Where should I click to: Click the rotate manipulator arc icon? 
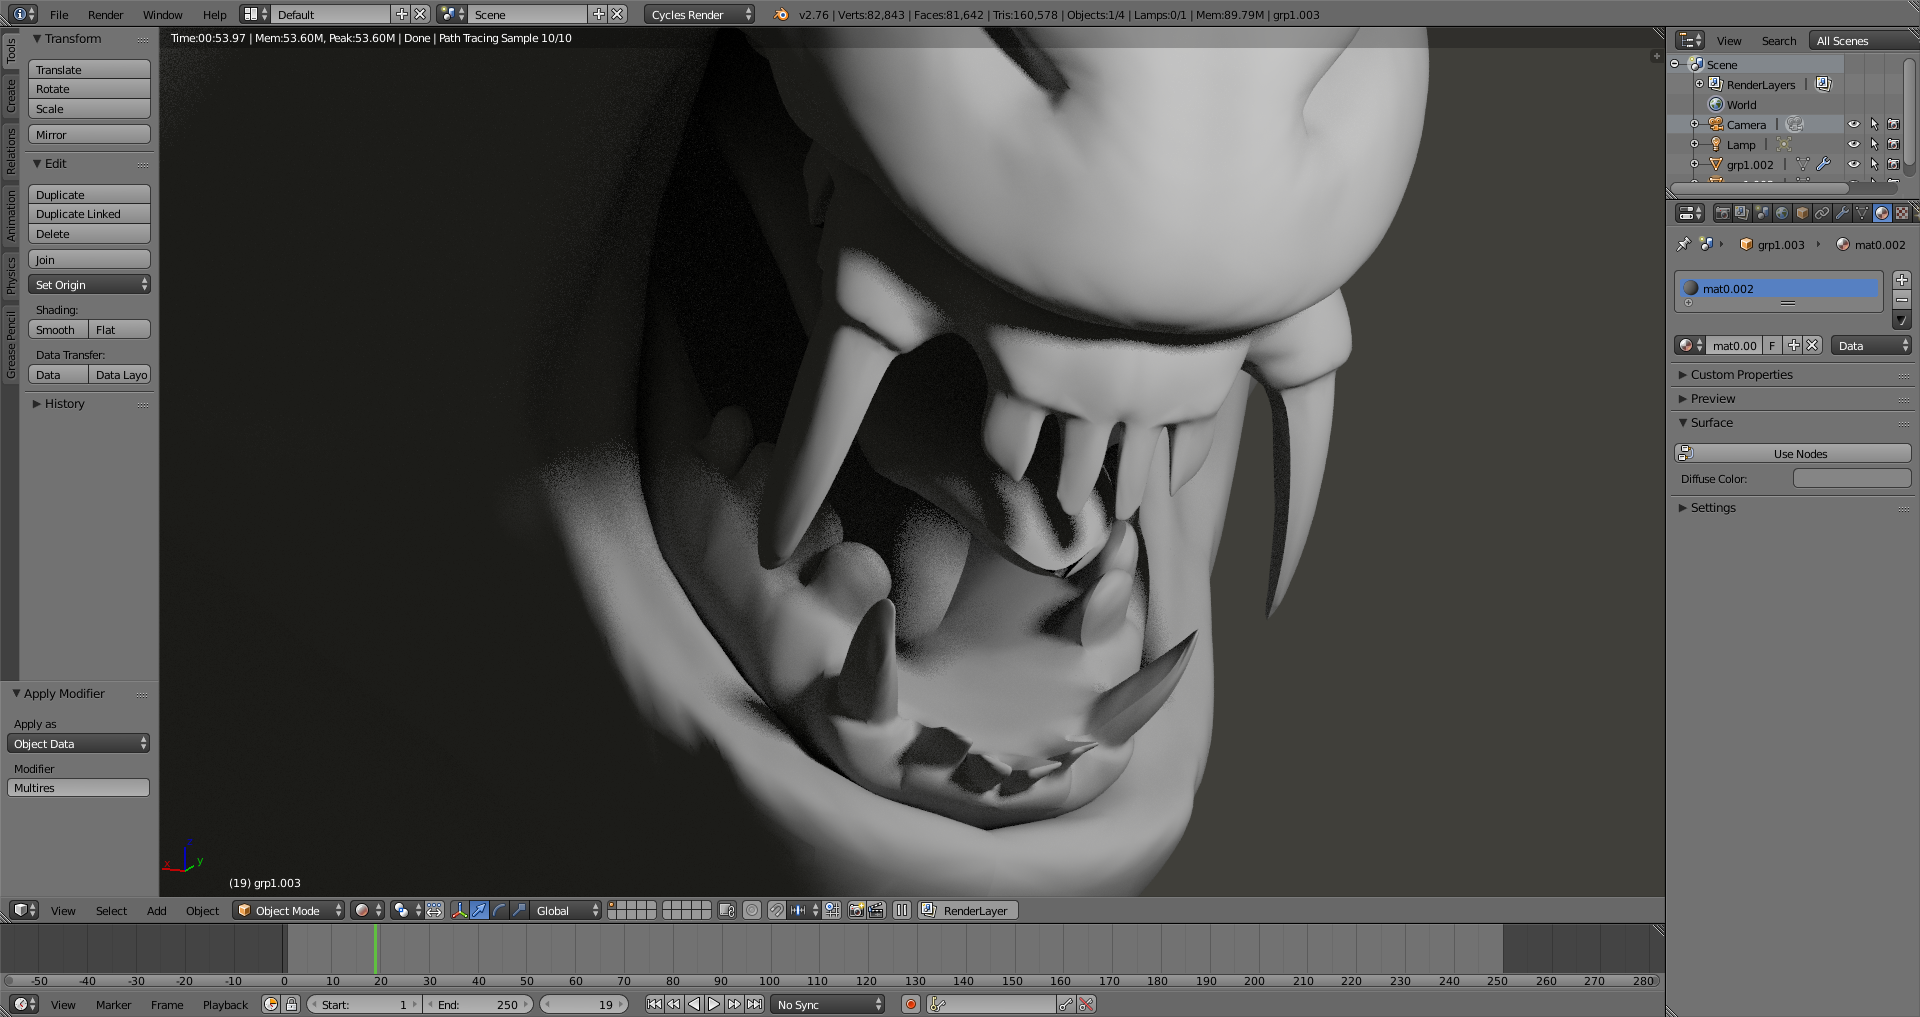click(x=500, y=910)
